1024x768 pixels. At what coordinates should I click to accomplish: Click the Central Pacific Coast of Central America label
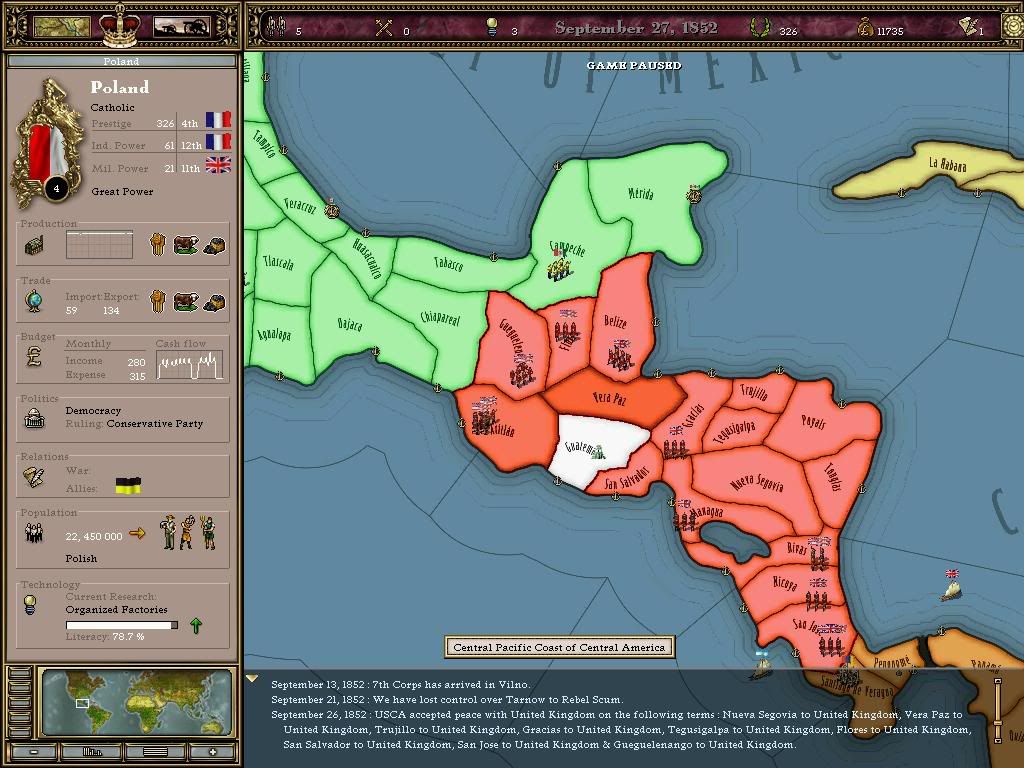[558, 647]
